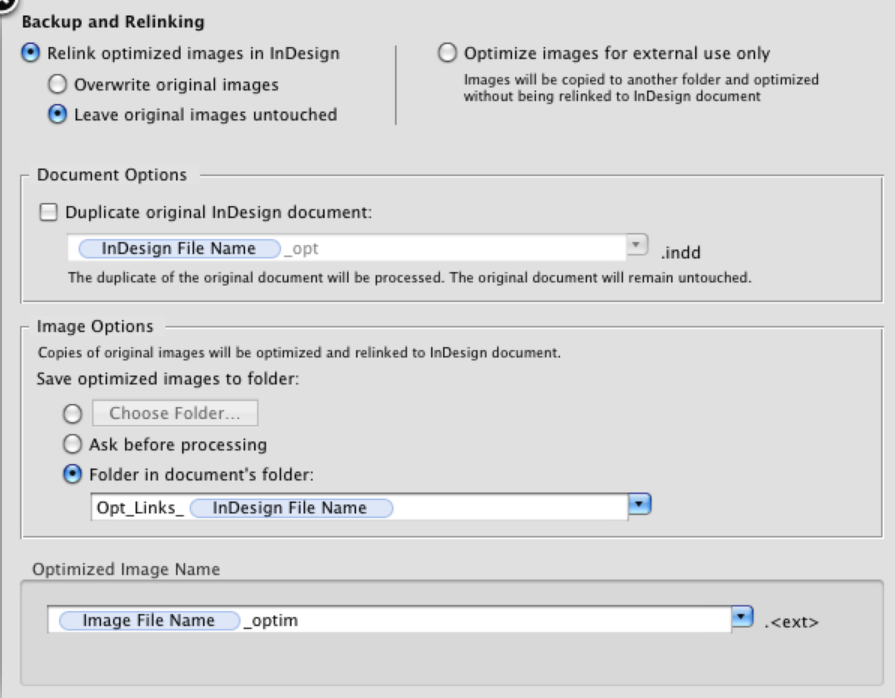
Task: Open the duplicate document name dropdown
Action: (x=636, y=247)
